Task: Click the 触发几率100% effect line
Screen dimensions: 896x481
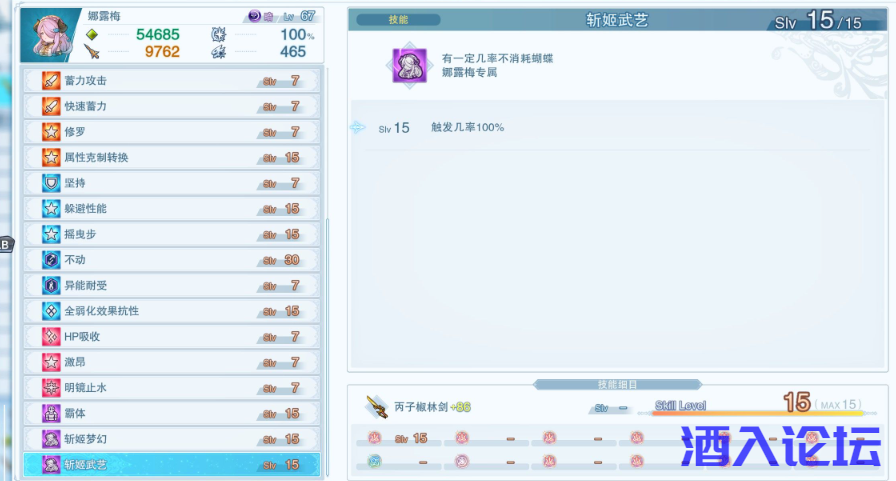Action: click(467, 127)
